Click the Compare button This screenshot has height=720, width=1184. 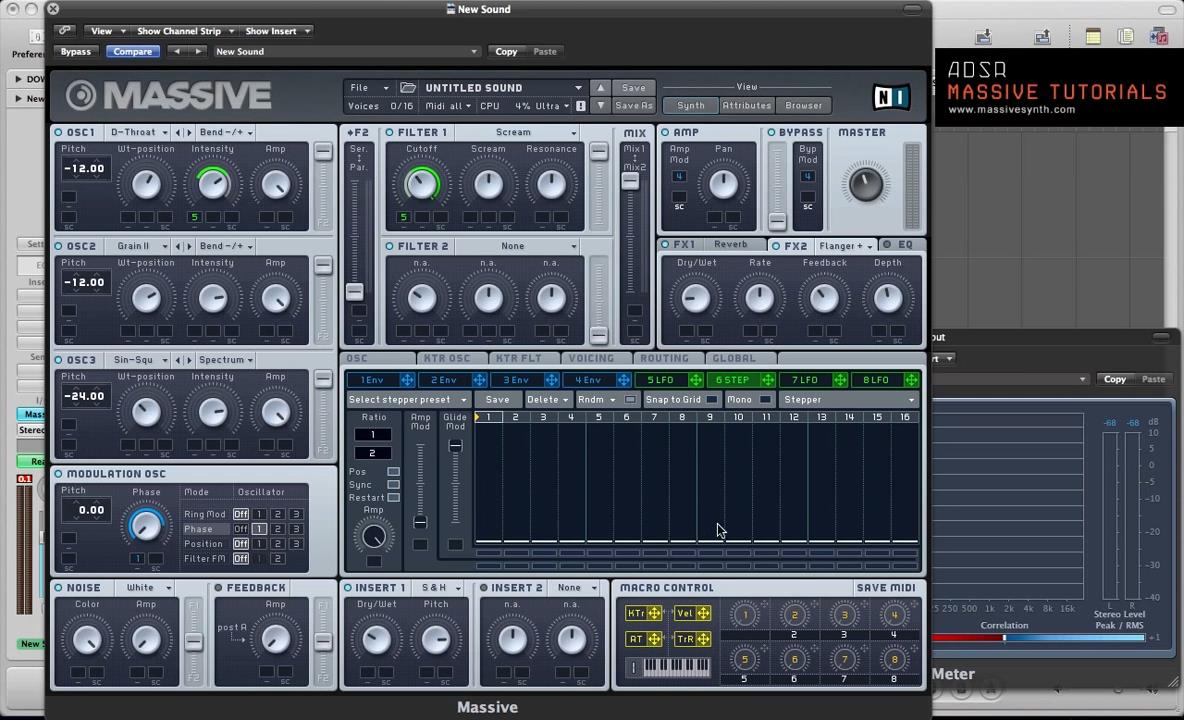pyautogui.click(x=133, y=51)
